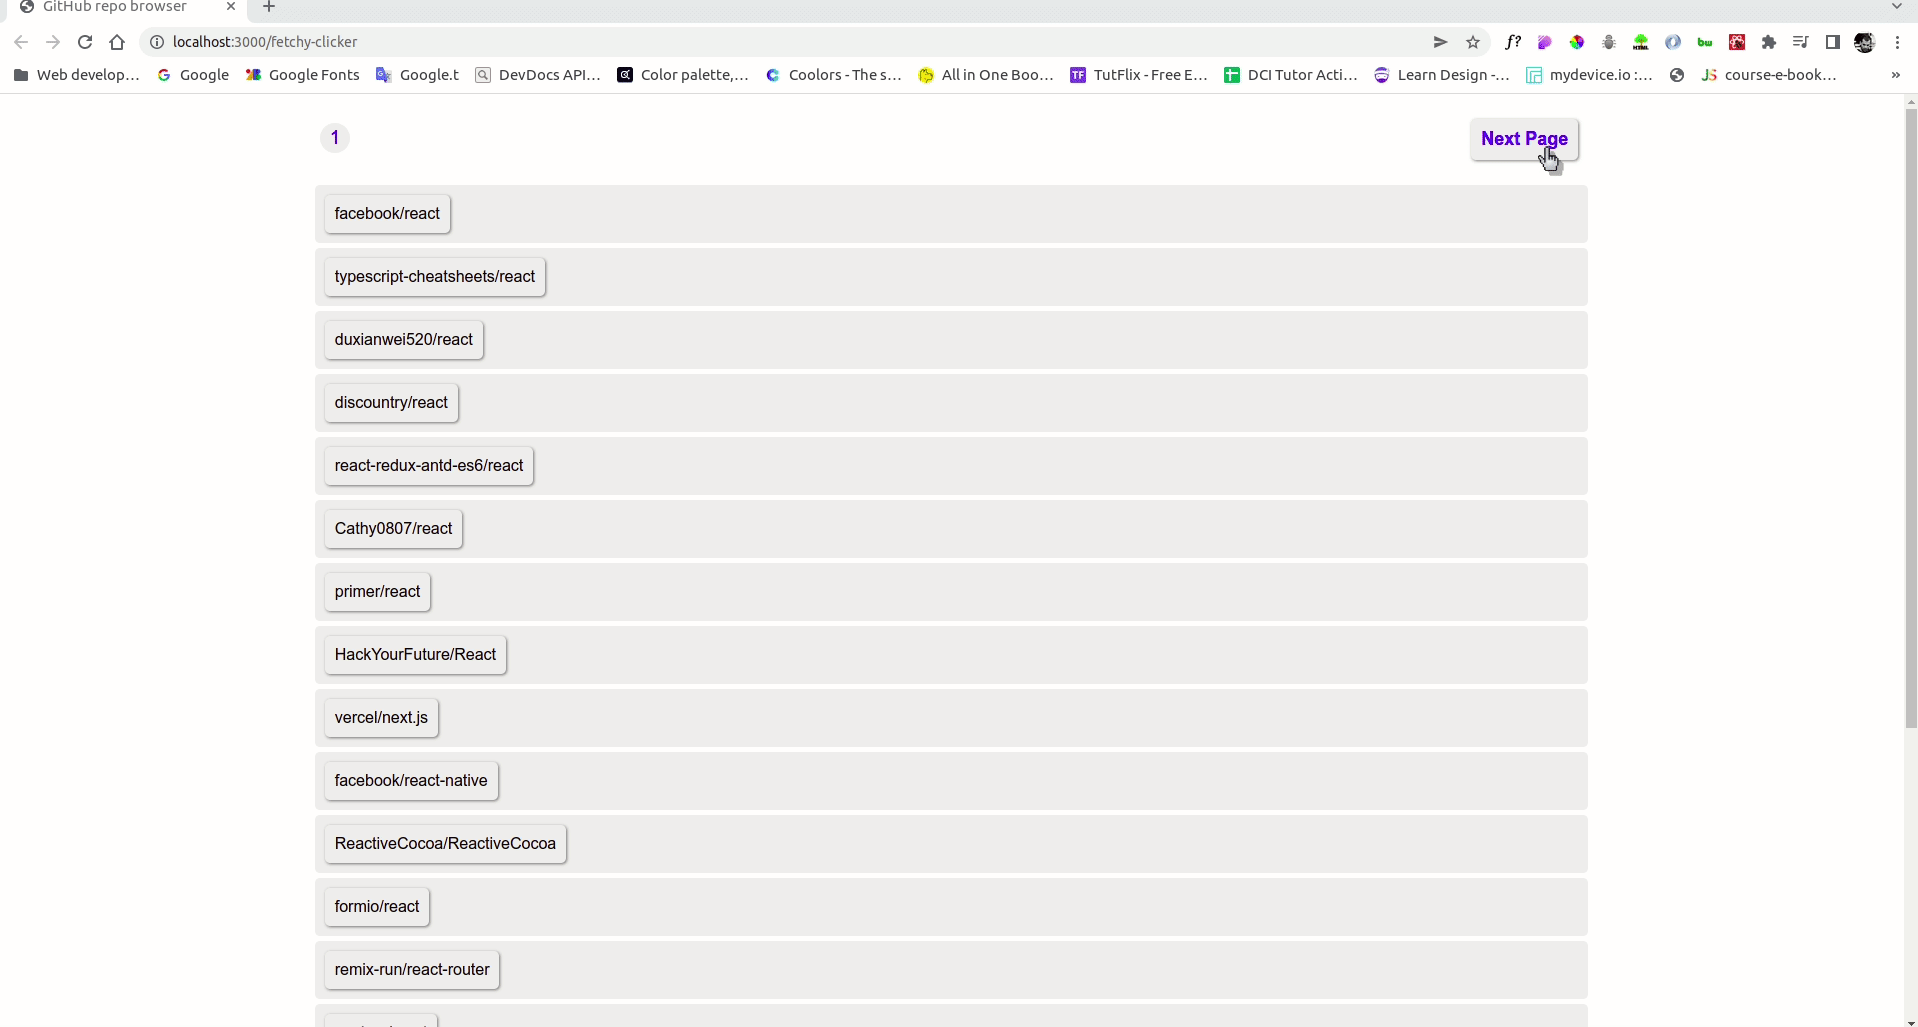Open the Google.t translate bookmark
This screenshot has height=1027, width=1918.
click(x=417, y=75)
